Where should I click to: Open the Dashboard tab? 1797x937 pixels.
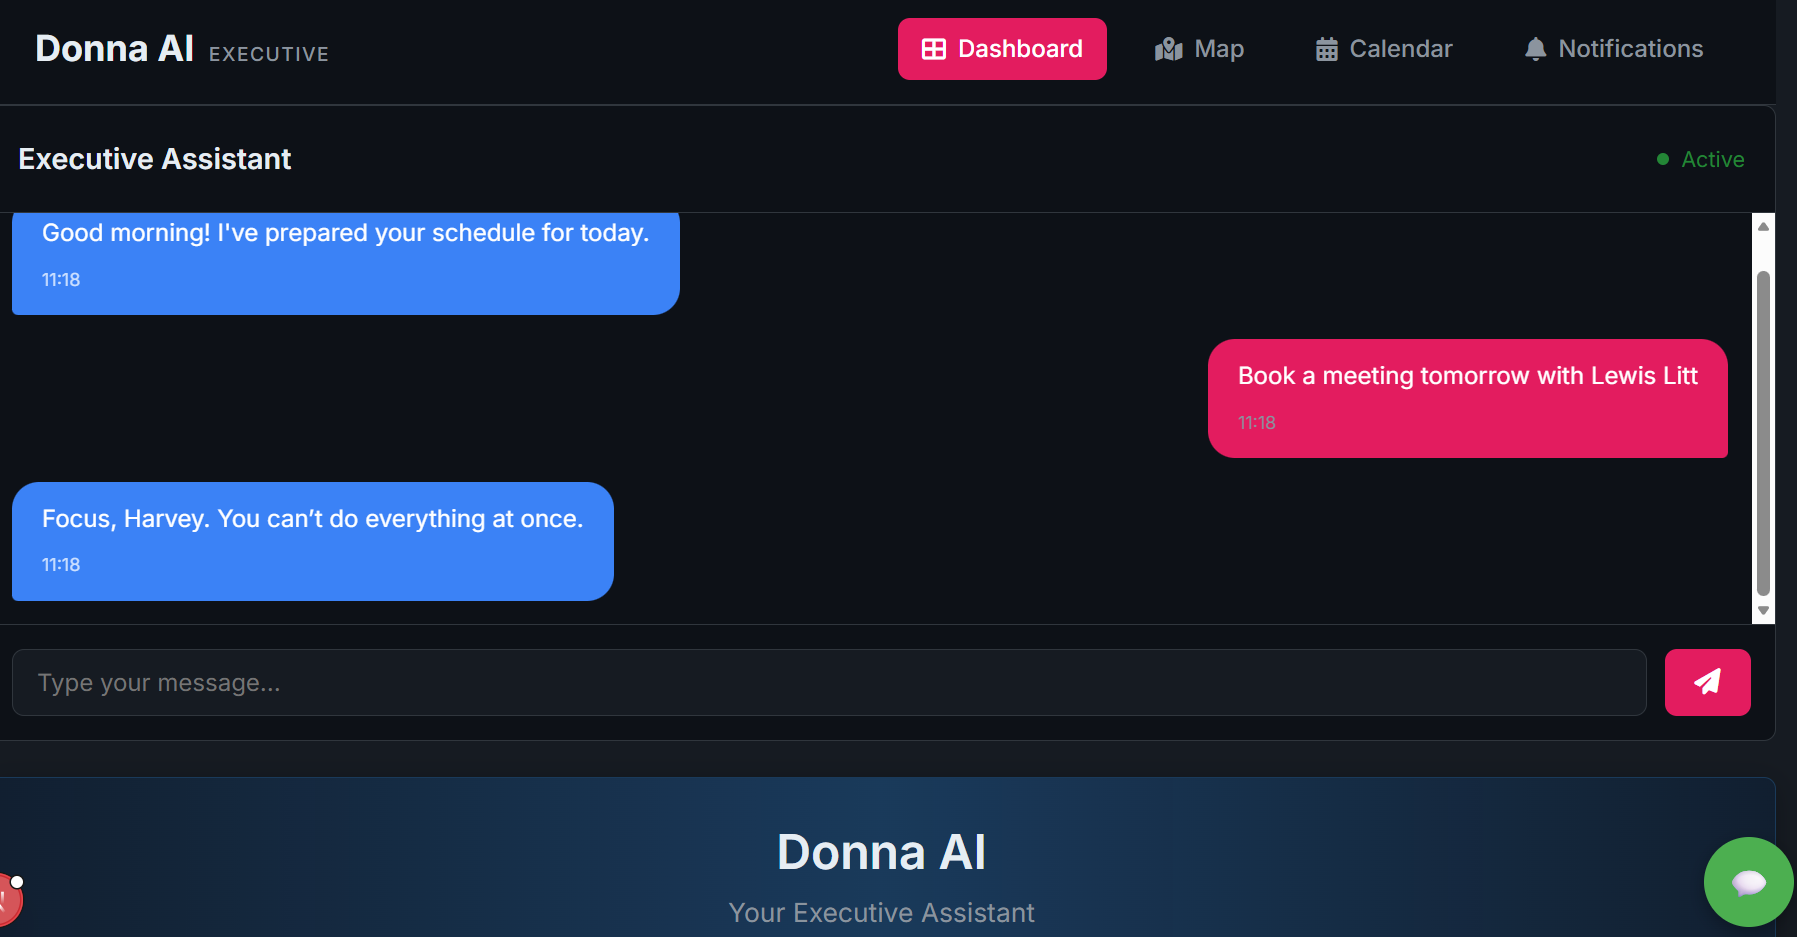pos(1002,49)
